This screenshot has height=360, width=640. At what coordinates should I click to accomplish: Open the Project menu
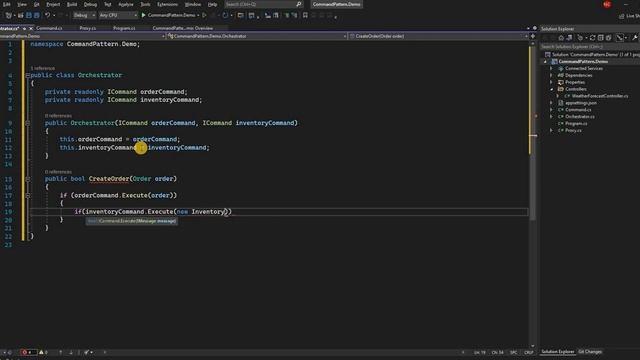53,4
